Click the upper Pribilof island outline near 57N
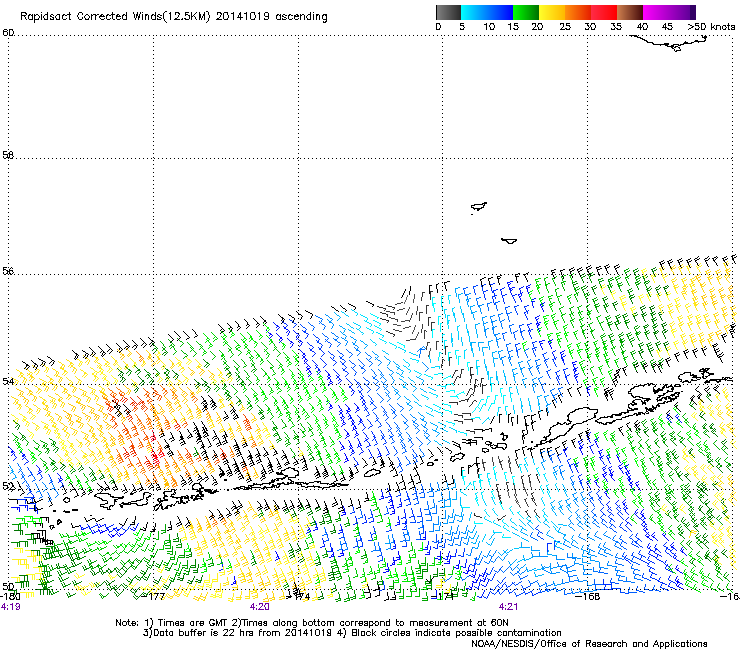The width and height of the screenshot is (740, 650). 479,207
